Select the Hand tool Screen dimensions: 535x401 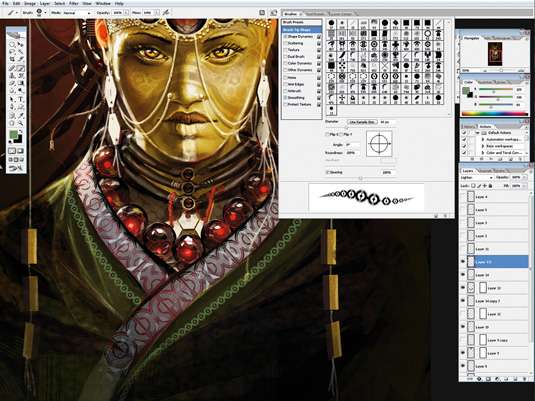[12, 123]
